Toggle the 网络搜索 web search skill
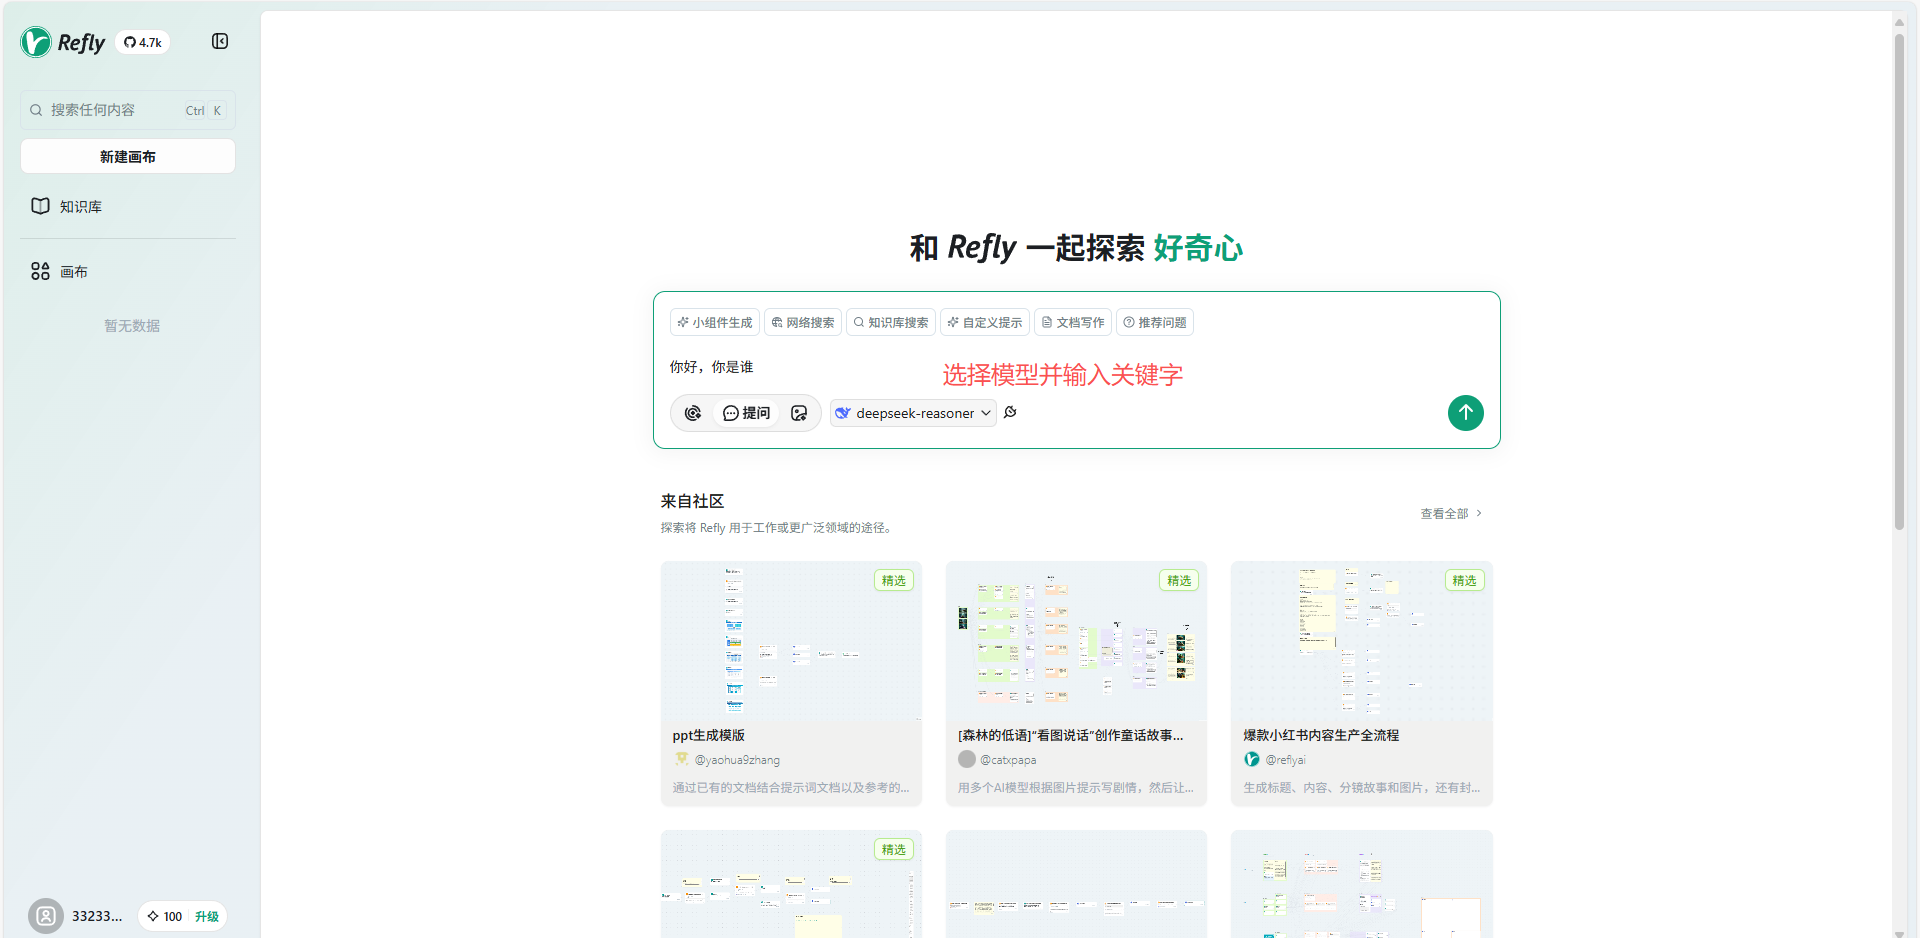 point(803,322)
